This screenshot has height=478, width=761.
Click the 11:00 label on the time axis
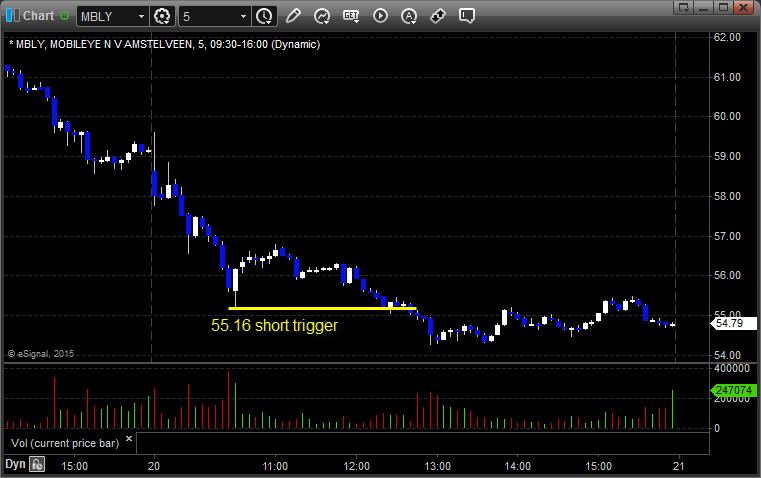point(275,466)
